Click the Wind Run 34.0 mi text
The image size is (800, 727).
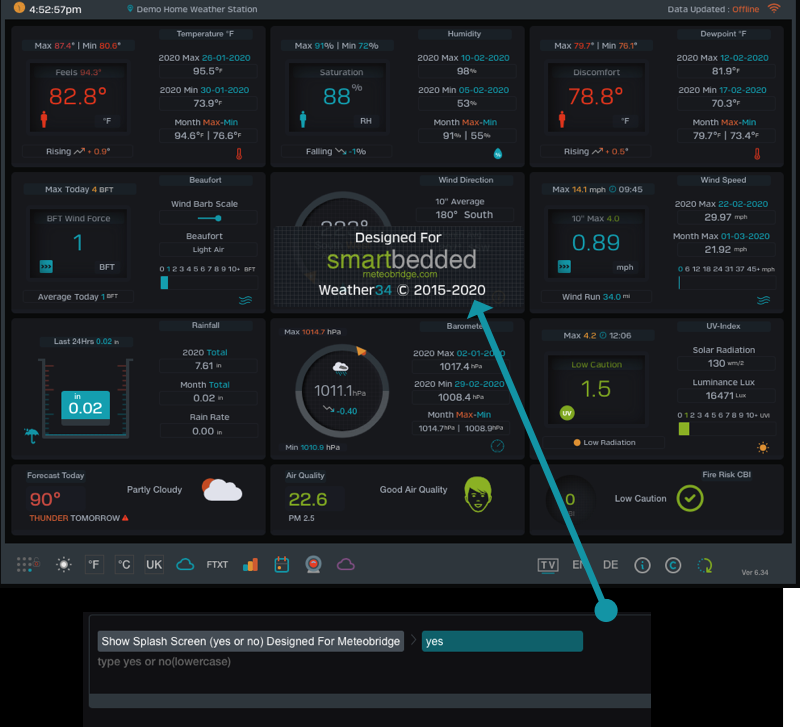[596, 296]
